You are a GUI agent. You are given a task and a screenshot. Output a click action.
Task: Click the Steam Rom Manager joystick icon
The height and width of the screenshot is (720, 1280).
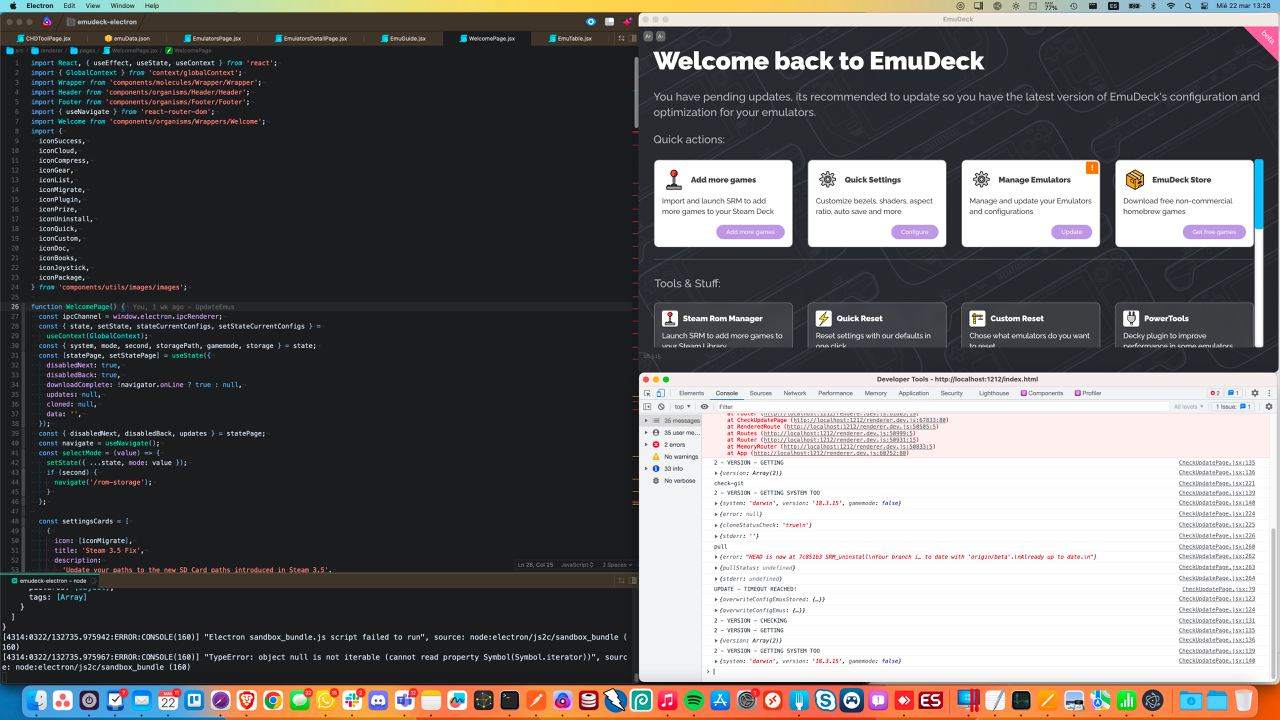pos(671,318)
